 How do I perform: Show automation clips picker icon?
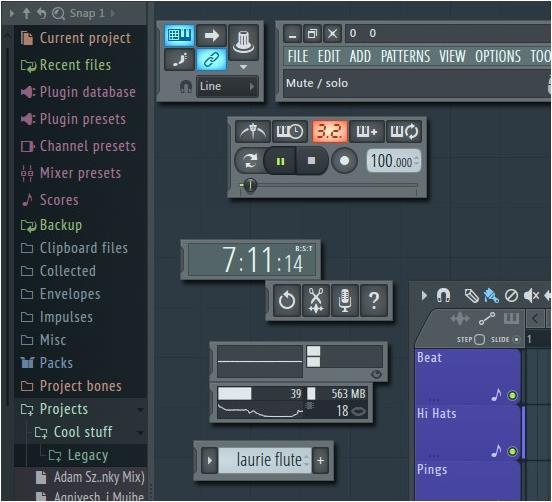pyautogui.click(x=487, y=319)
